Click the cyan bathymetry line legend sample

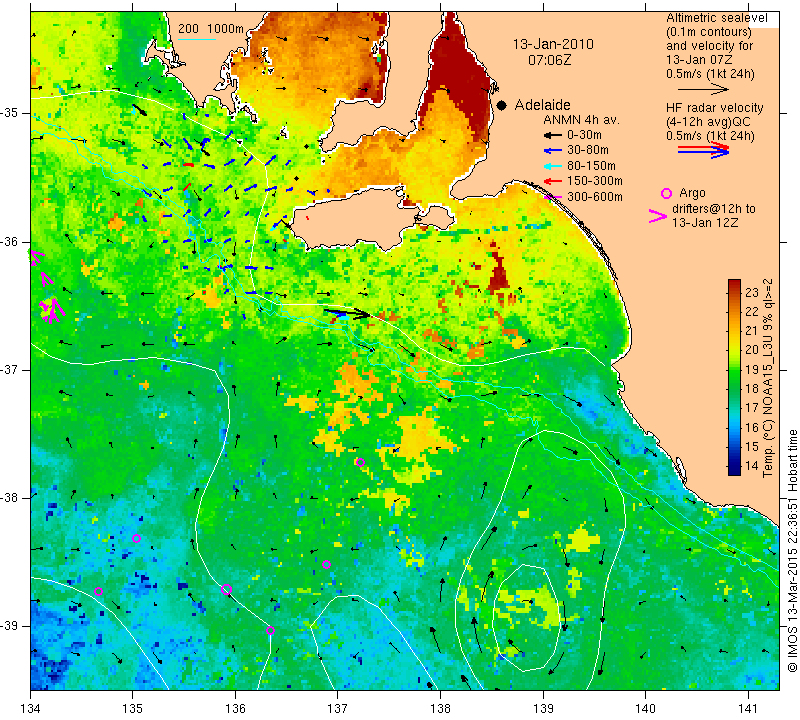click(x=197, y=39)
